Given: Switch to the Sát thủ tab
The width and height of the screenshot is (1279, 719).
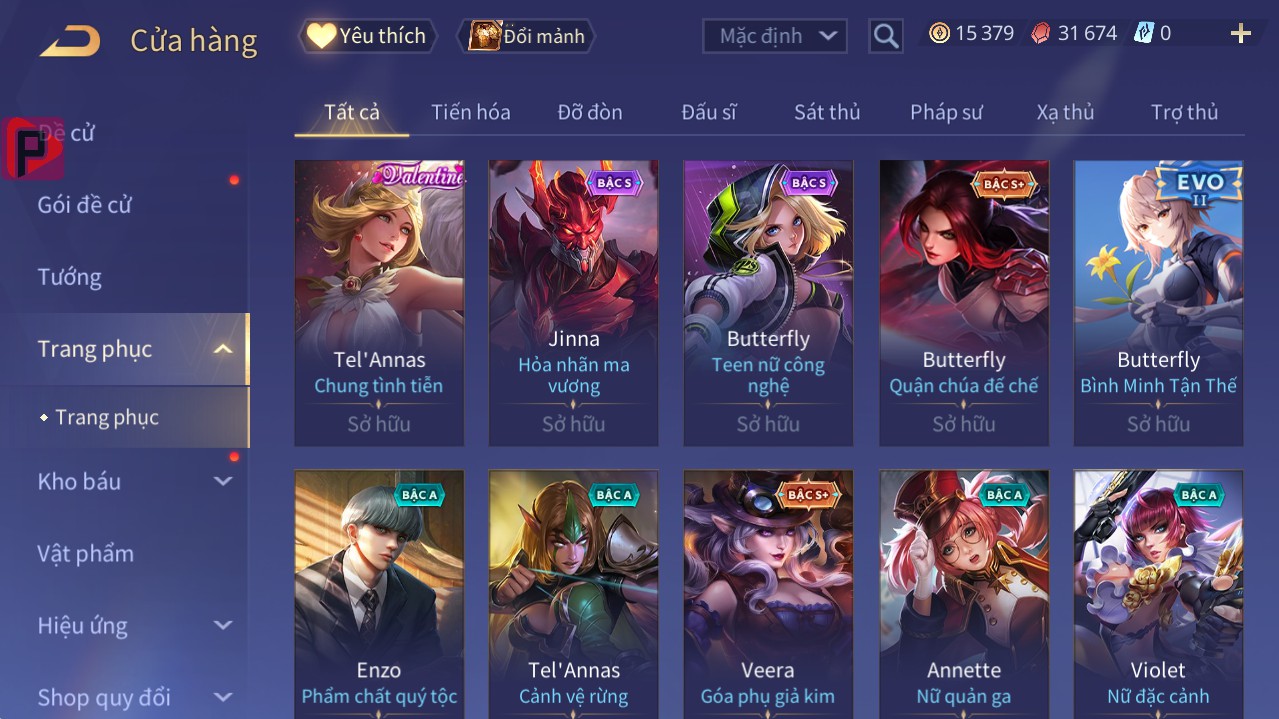Looking at the screenshot, I should coord(827,112).
